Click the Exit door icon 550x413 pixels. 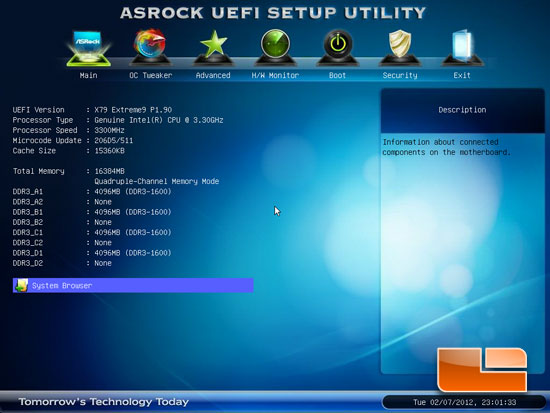(462, 47)
